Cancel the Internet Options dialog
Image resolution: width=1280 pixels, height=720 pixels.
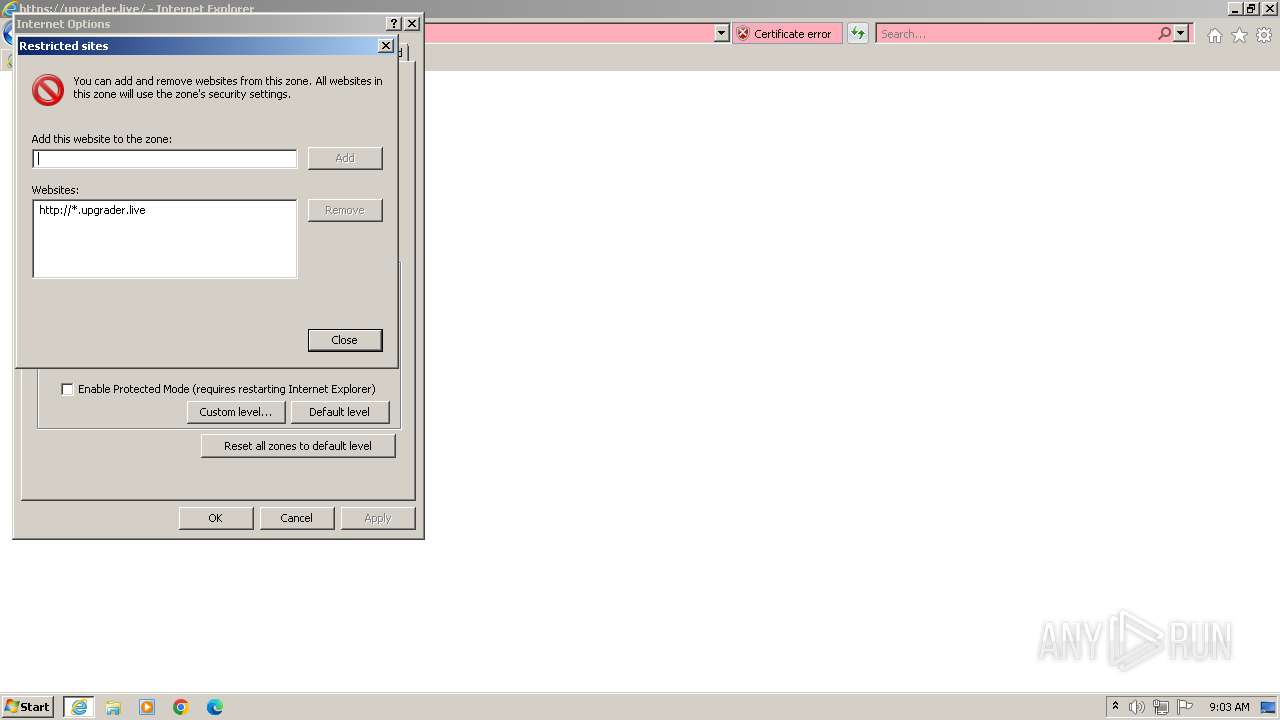pos(296,518)
